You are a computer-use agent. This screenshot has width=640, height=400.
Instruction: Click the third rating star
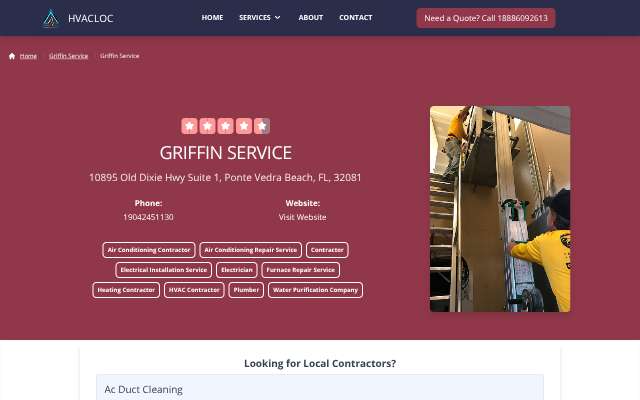[x=226, y=126]
